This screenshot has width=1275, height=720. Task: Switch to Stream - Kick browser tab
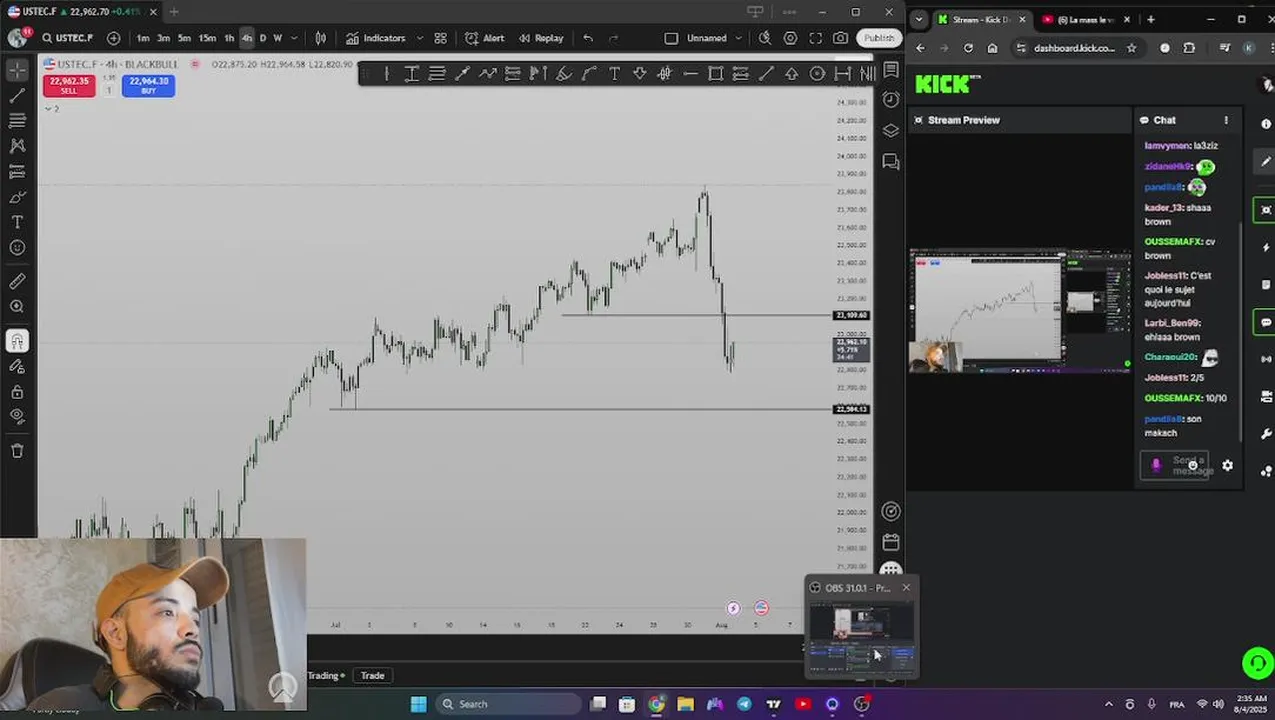[x=981, y=19]
